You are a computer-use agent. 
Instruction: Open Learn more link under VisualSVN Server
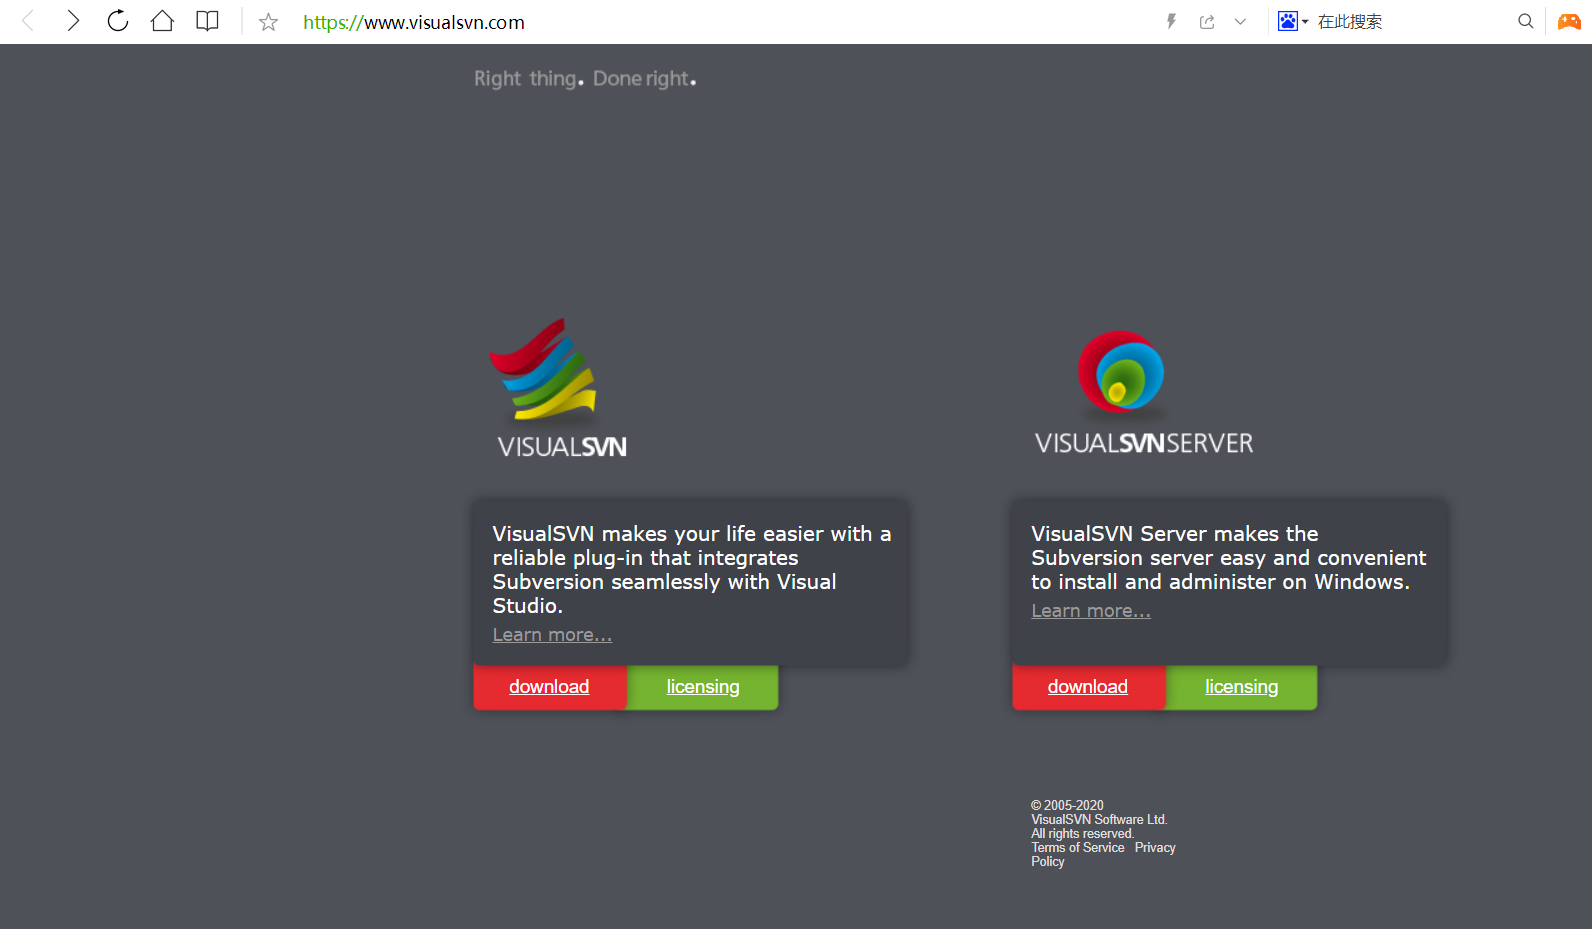tap(1091, 611)
